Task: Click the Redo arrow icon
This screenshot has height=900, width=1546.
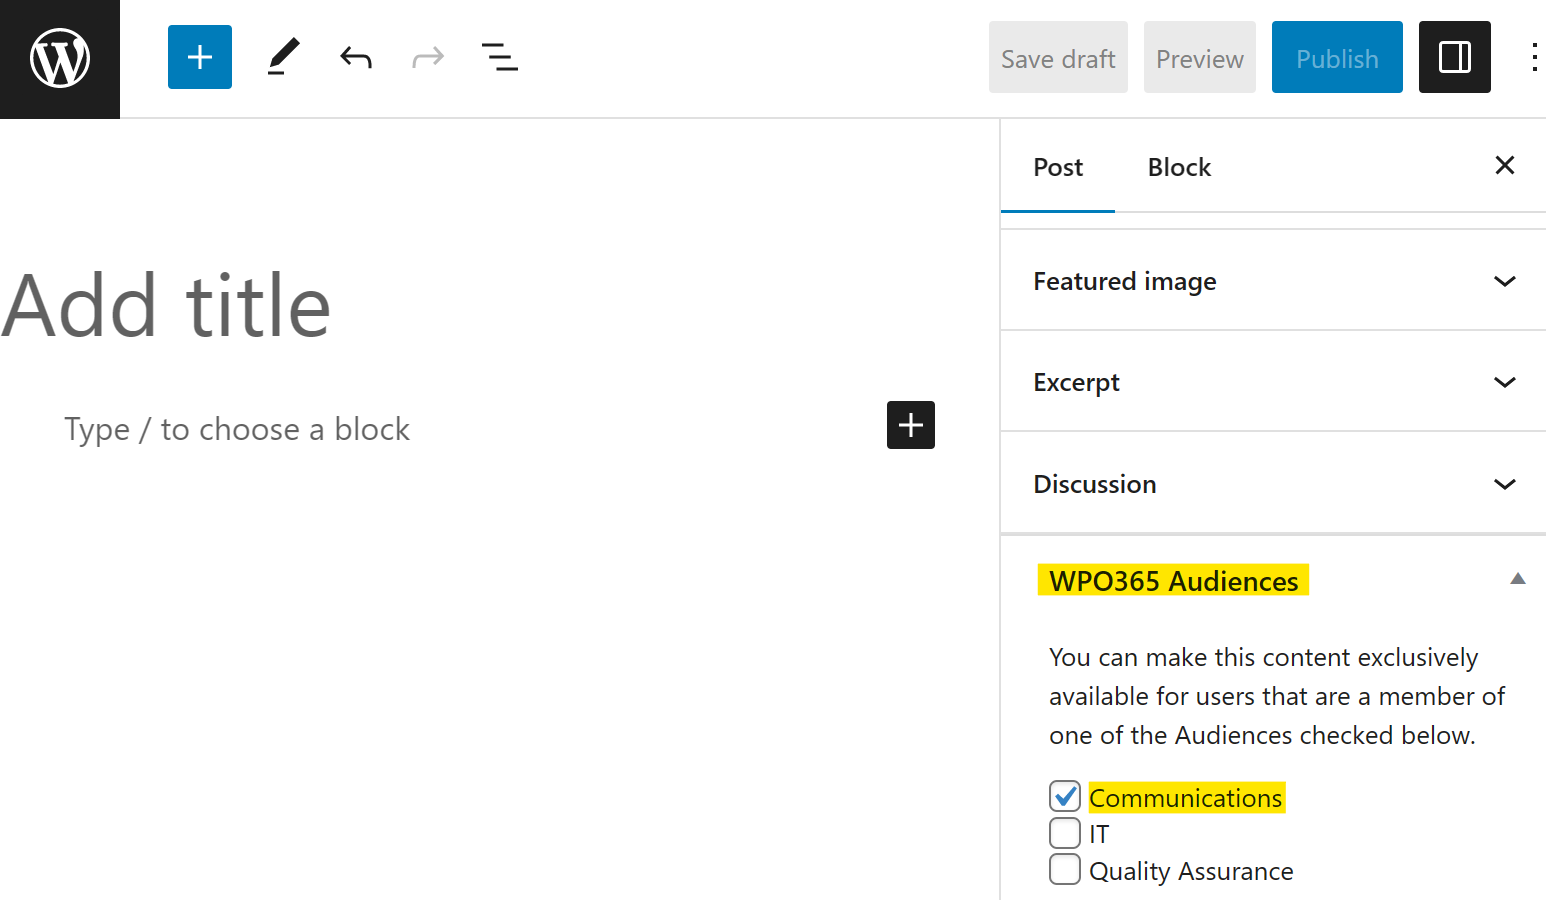Action: [x=428, y=57]
